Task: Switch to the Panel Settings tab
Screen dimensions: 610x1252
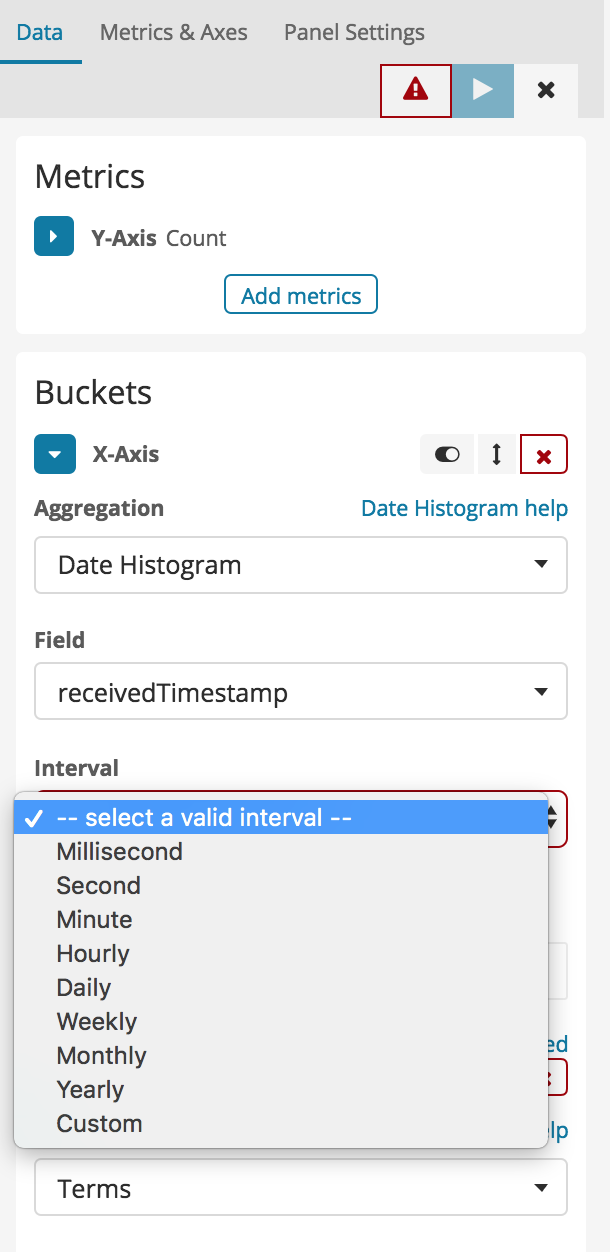Action: pos(353,32)
